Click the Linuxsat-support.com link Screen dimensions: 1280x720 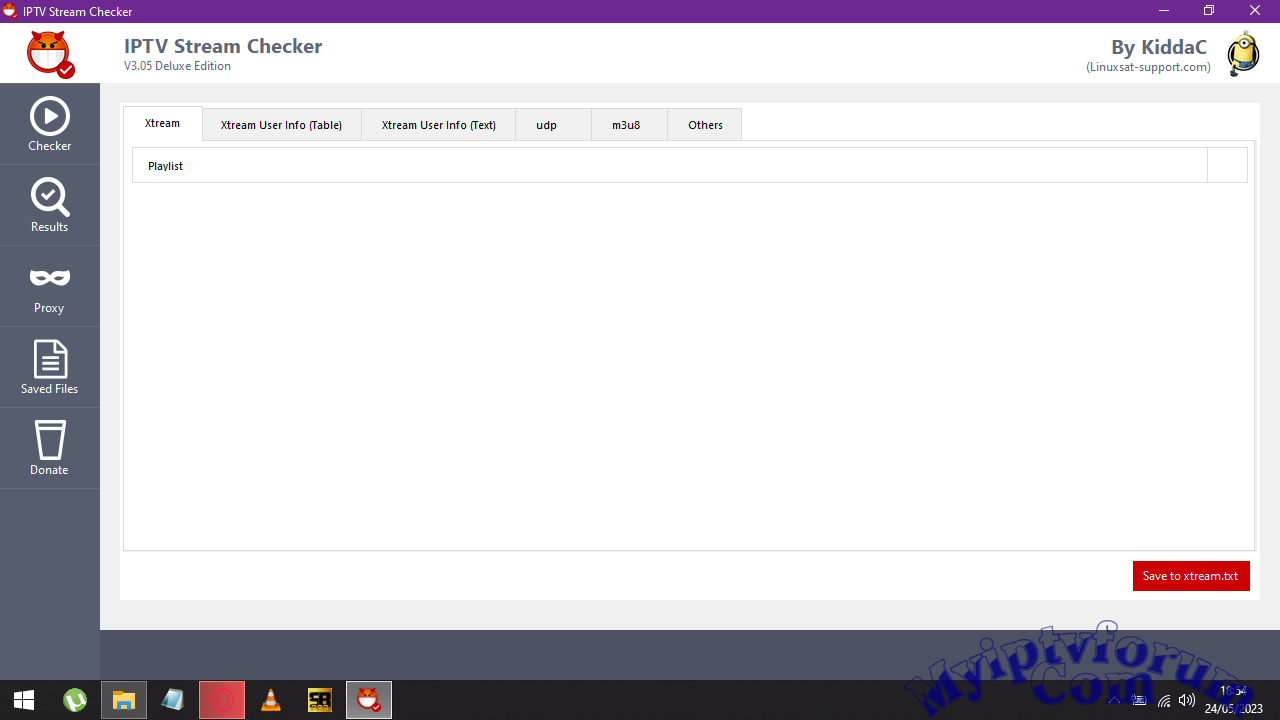pos(1148,67)
